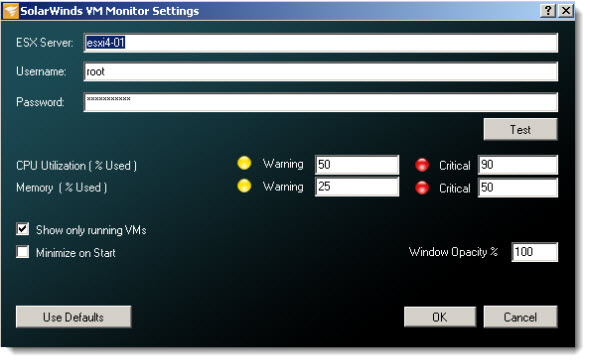Image resolution: width=590 pixels, height=362 pixels.
Task: Edit the Memory Critical threshold field
Action: click(x=518, y=187)
